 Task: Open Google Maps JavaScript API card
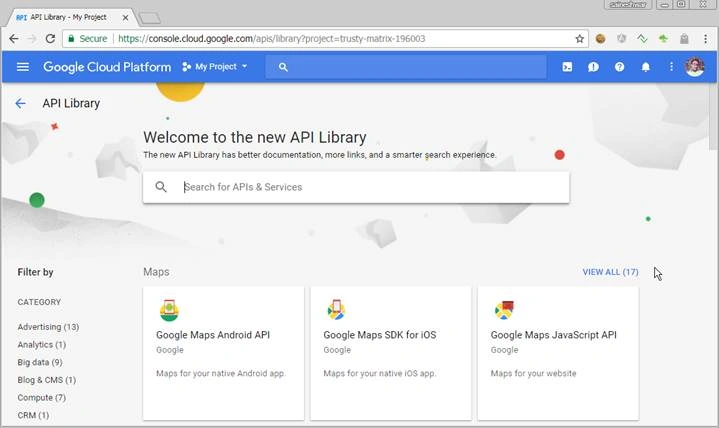click(558, 353)
